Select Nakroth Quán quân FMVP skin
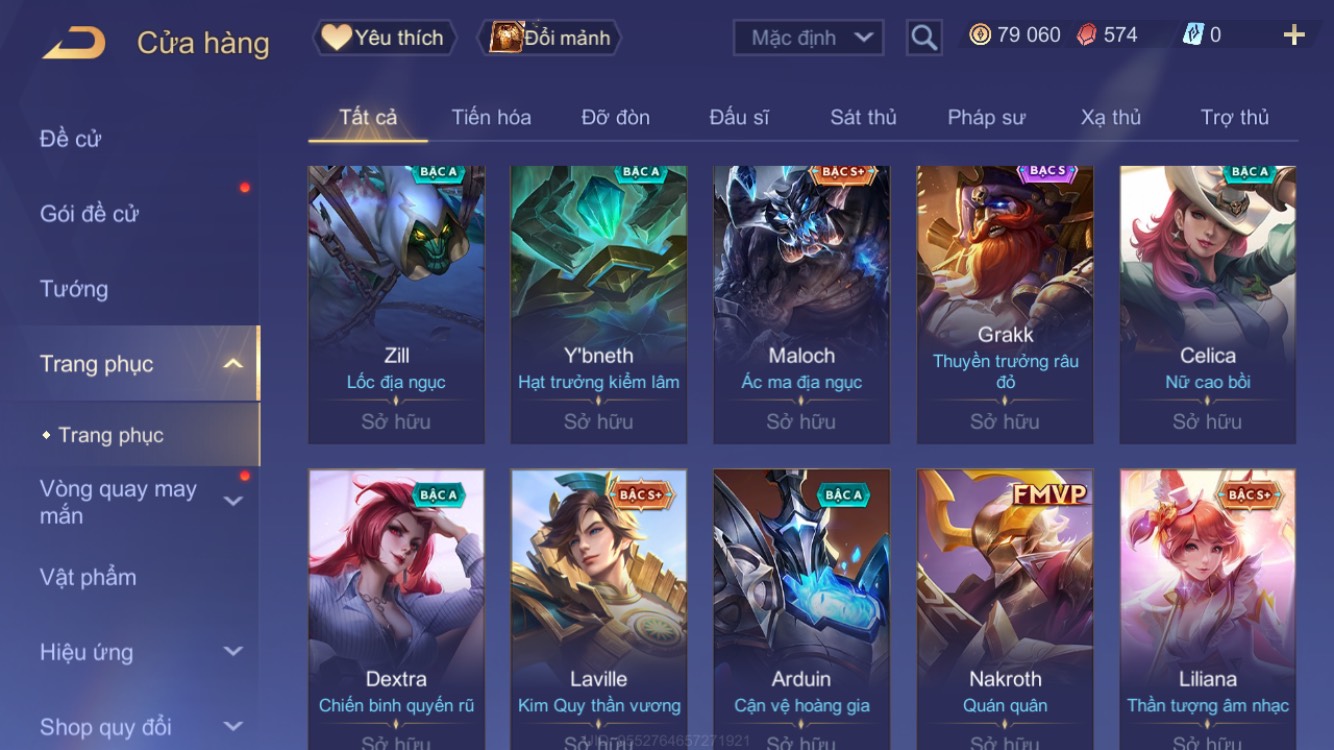The width and height of the screenshot is (1334, 750). 1005,609
